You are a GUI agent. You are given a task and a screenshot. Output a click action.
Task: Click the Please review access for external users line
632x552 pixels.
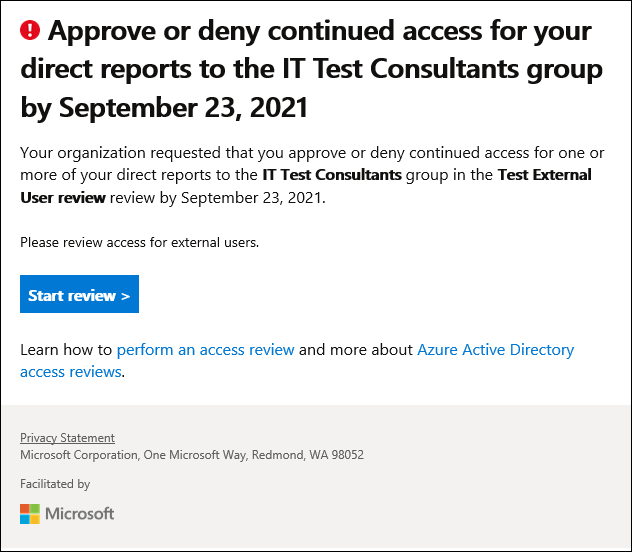(x=139, y=243)
